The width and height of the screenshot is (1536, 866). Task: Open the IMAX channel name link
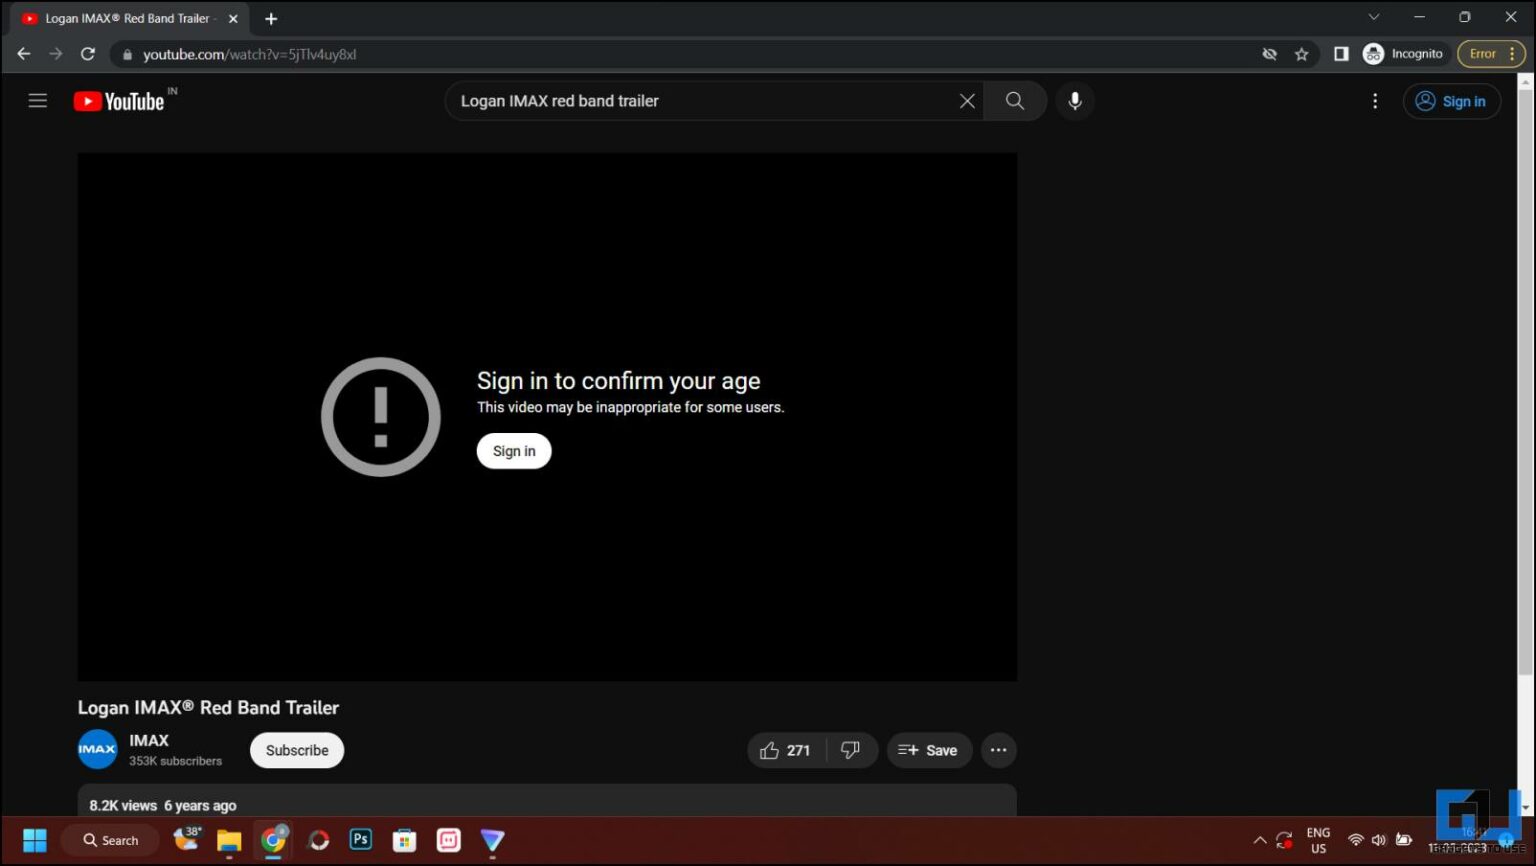click(x=149, y=740)
